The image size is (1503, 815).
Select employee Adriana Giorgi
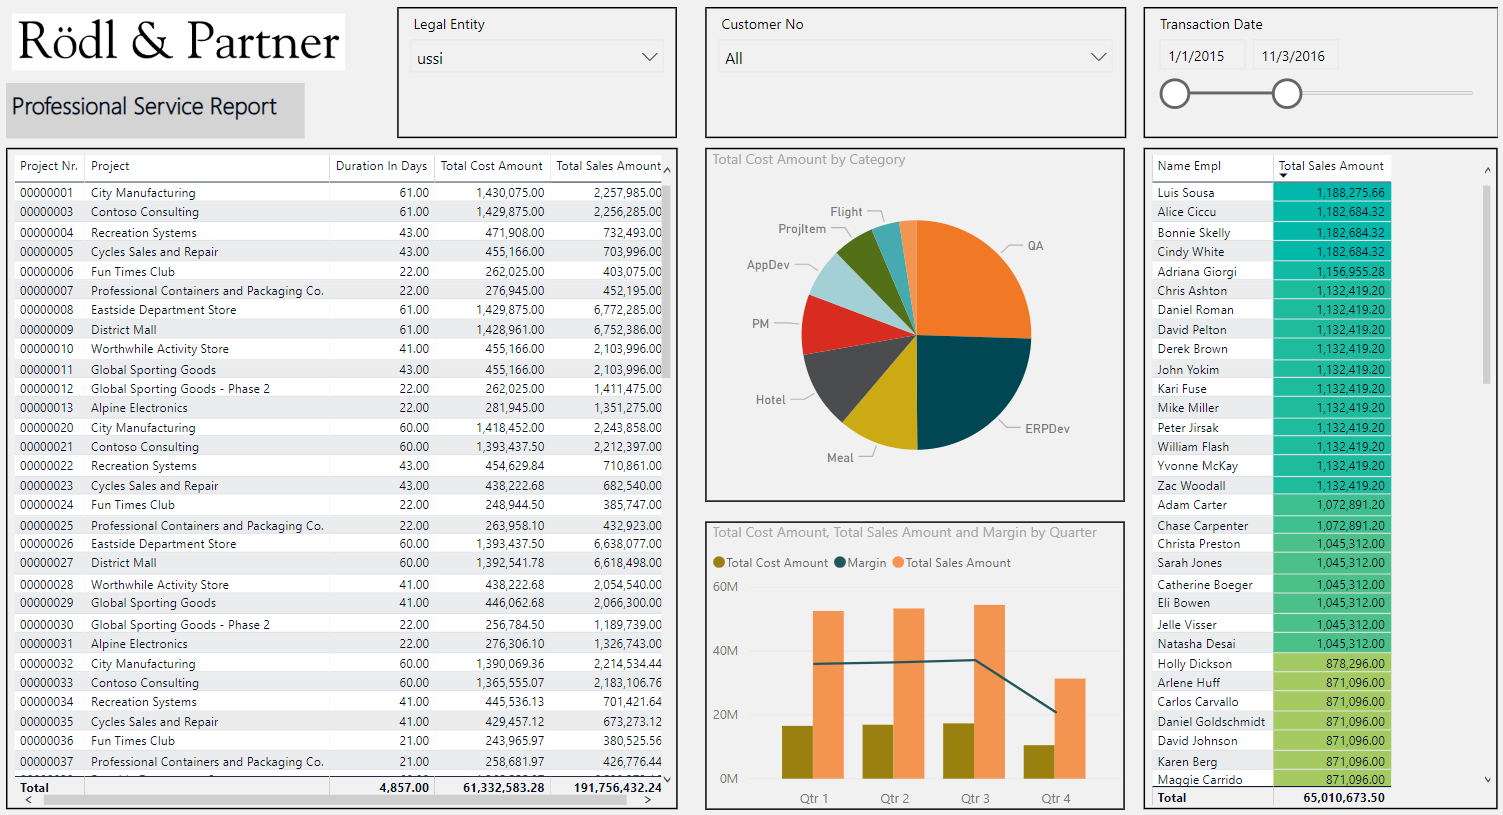coord(1197,271)
